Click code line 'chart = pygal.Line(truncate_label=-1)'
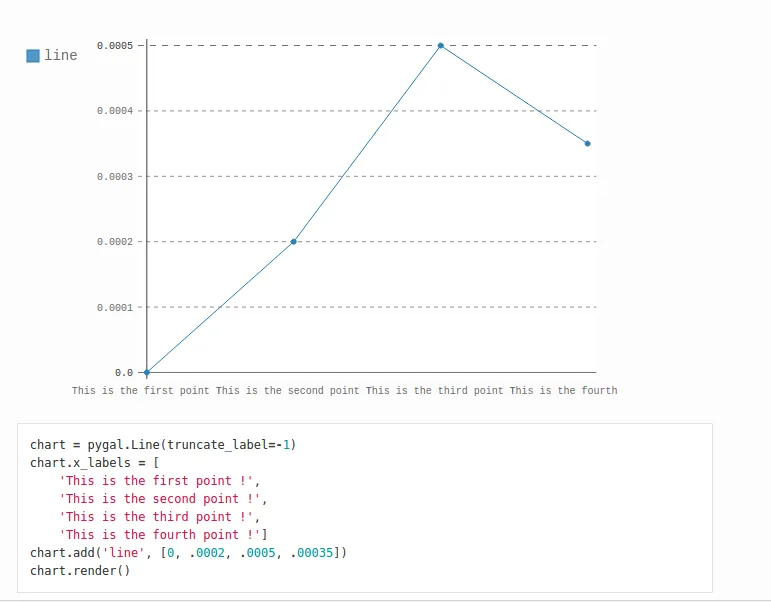The image size is (771, 602). pos(163,445)
